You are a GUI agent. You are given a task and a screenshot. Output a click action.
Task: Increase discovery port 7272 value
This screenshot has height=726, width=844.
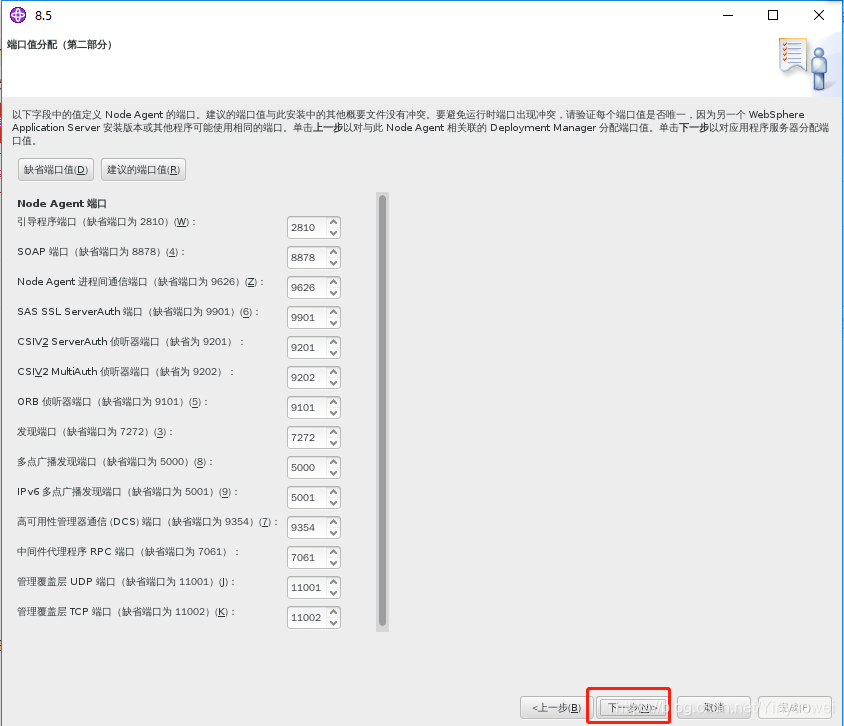[x=334, y=433]
